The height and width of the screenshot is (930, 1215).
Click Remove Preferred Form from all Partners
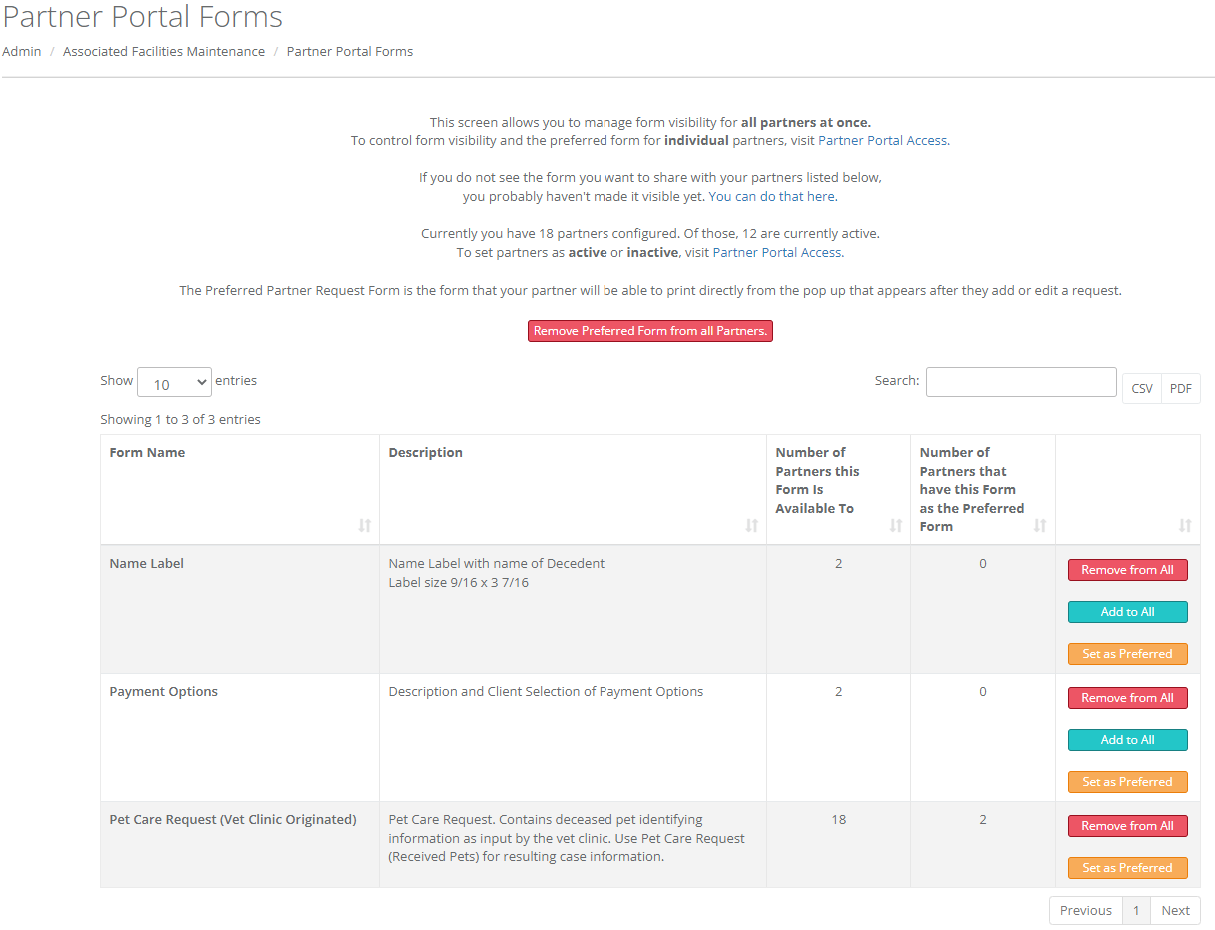(650, 331)
